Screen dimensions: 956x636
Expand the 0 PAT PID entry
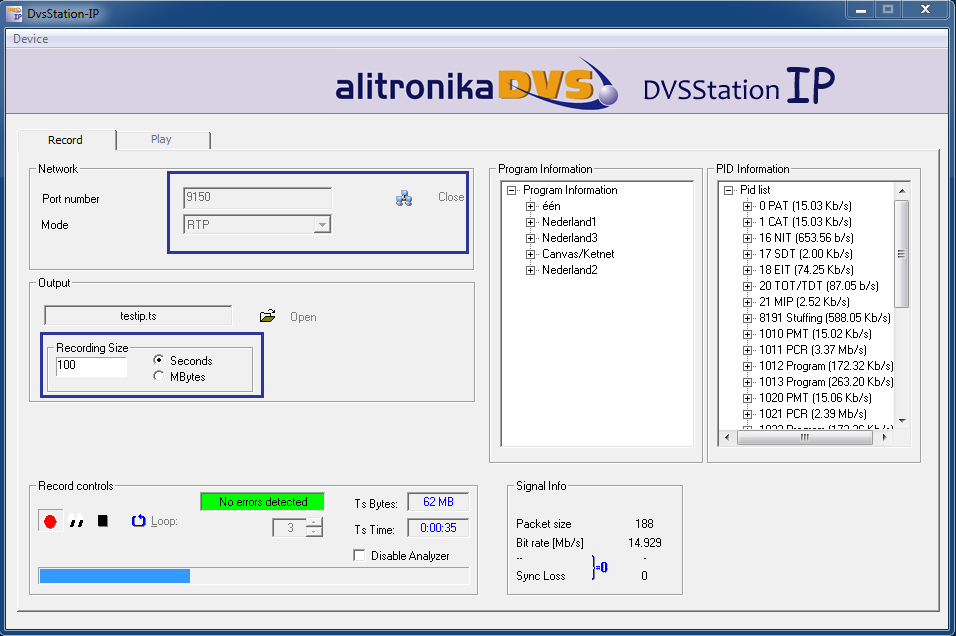click(x=748, y=206)
